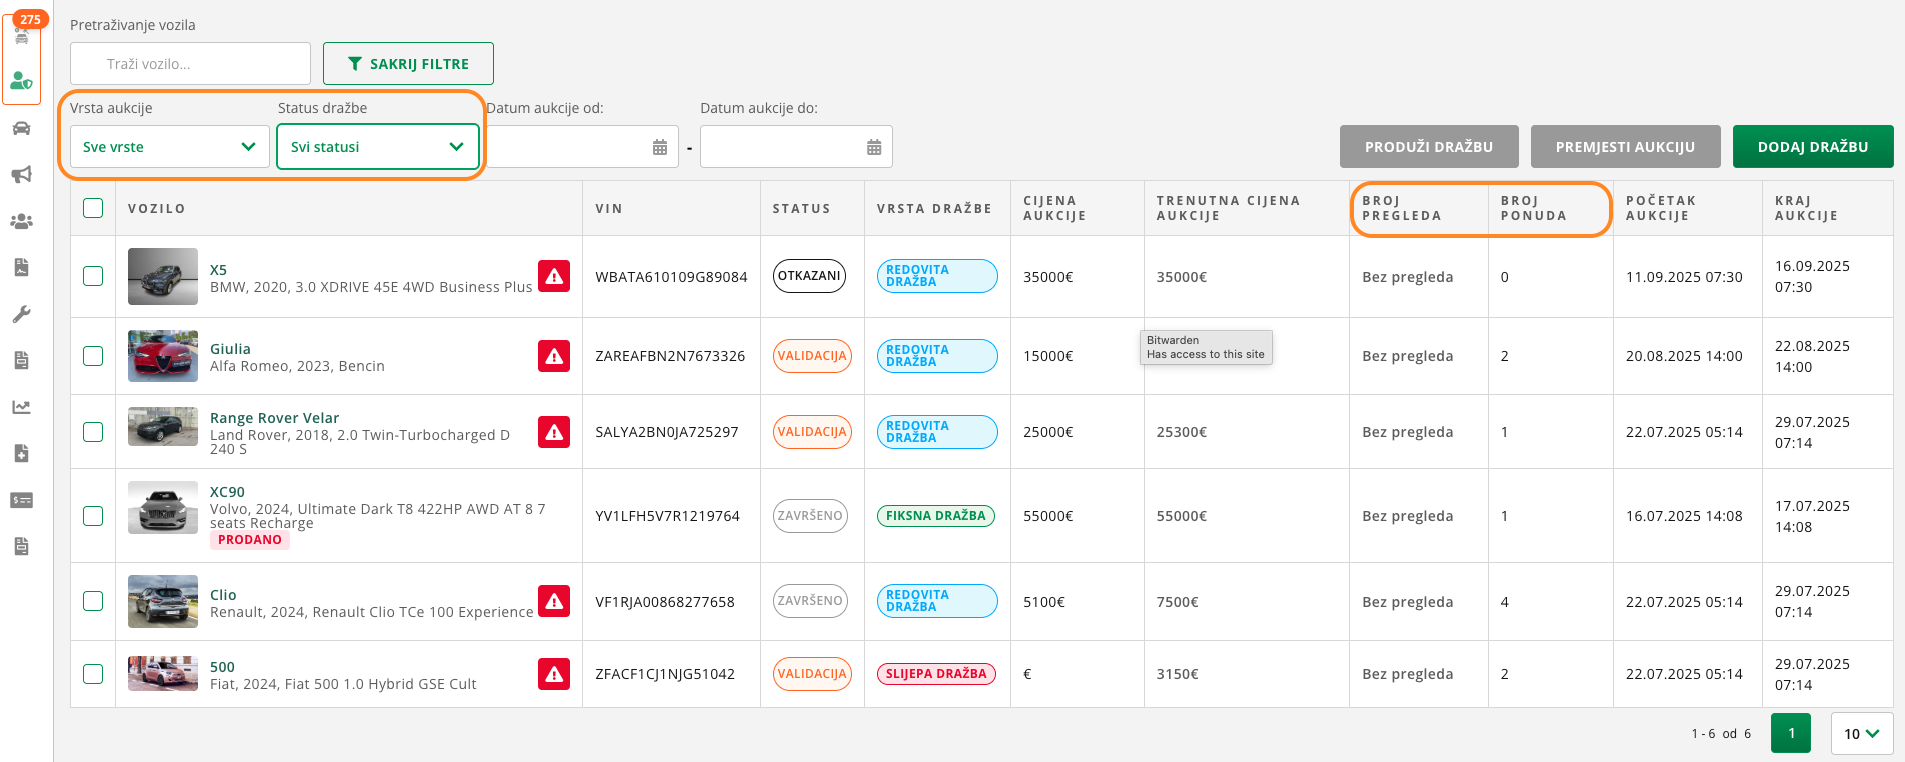This screenshot has width=1905, height=762.
Task: Open the users group sidebar icon
Action: pyautogui.click(x=21, y=221)
